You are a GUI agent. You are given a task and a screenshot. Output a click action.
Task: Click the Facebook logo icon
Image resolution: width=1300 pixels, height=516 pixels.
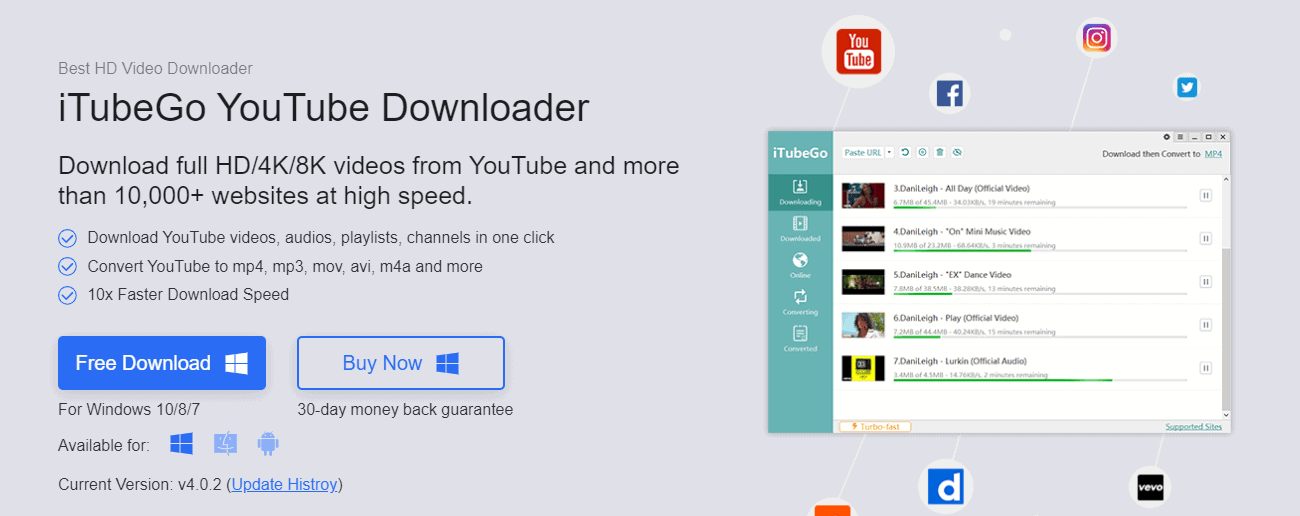pos(949,94)
